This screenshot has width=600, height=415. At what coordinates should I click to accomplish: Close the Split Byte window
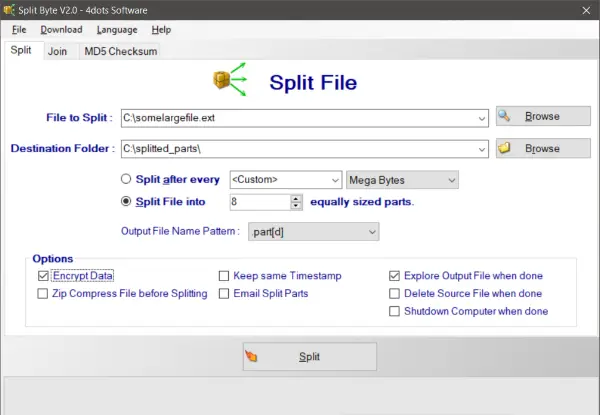coord(586,10)
